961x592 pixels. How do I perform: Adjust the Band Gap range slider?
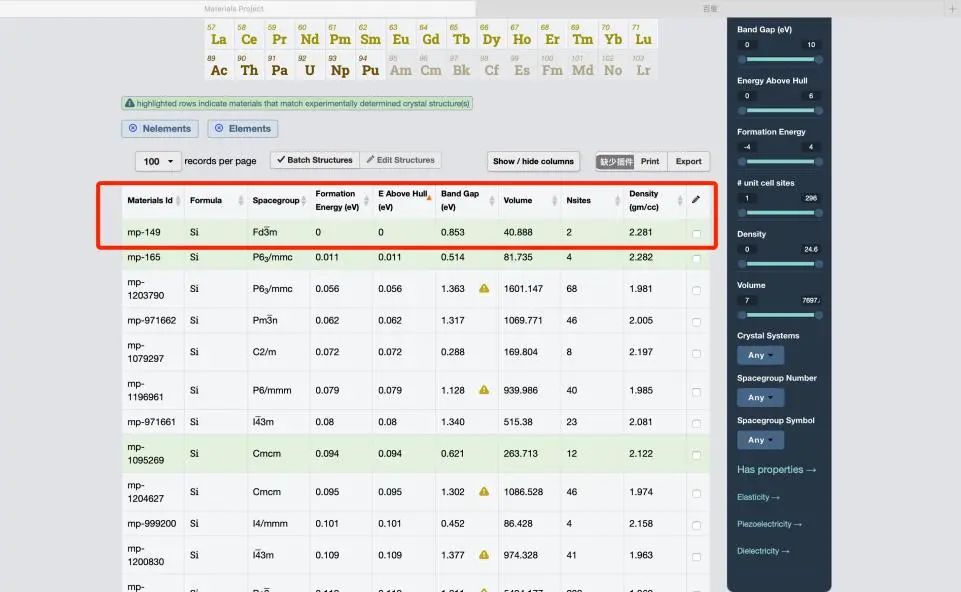tap(780, 59)
